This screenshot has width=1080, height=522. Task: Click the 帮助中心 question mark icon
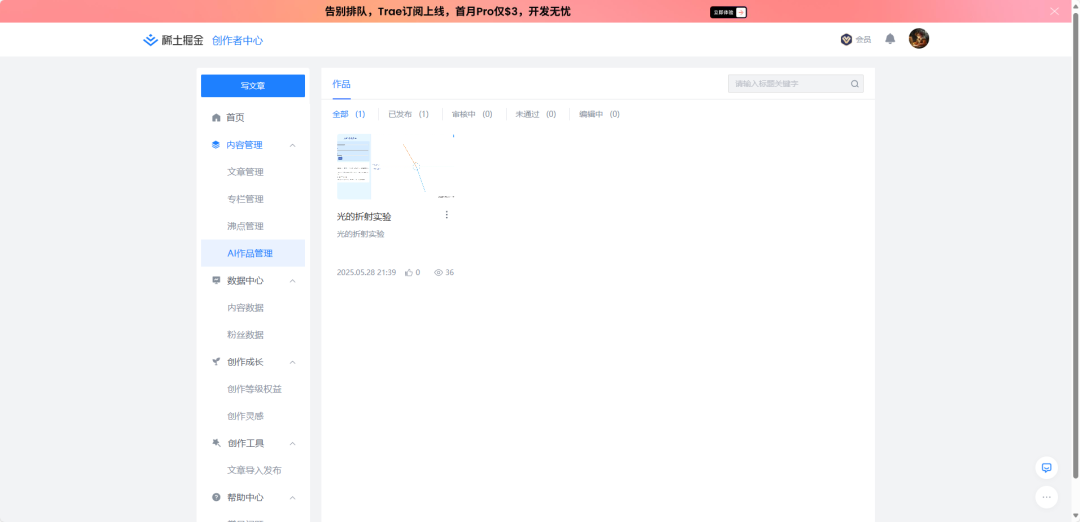click(216, 497)
